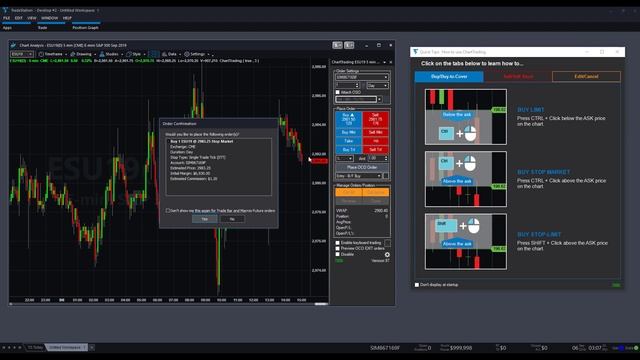This screenshot has height=360, width=640.
Task: Click the Buy Limit tutorial thumbnail
Action: coord(466,117)
